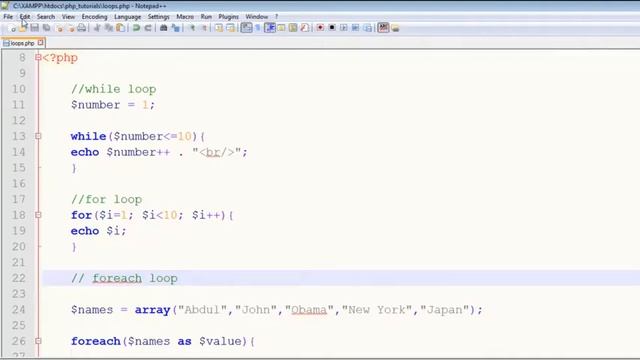Click the "Obama" string in array
This screenshot has height=360, width=640.
(309, 310)
